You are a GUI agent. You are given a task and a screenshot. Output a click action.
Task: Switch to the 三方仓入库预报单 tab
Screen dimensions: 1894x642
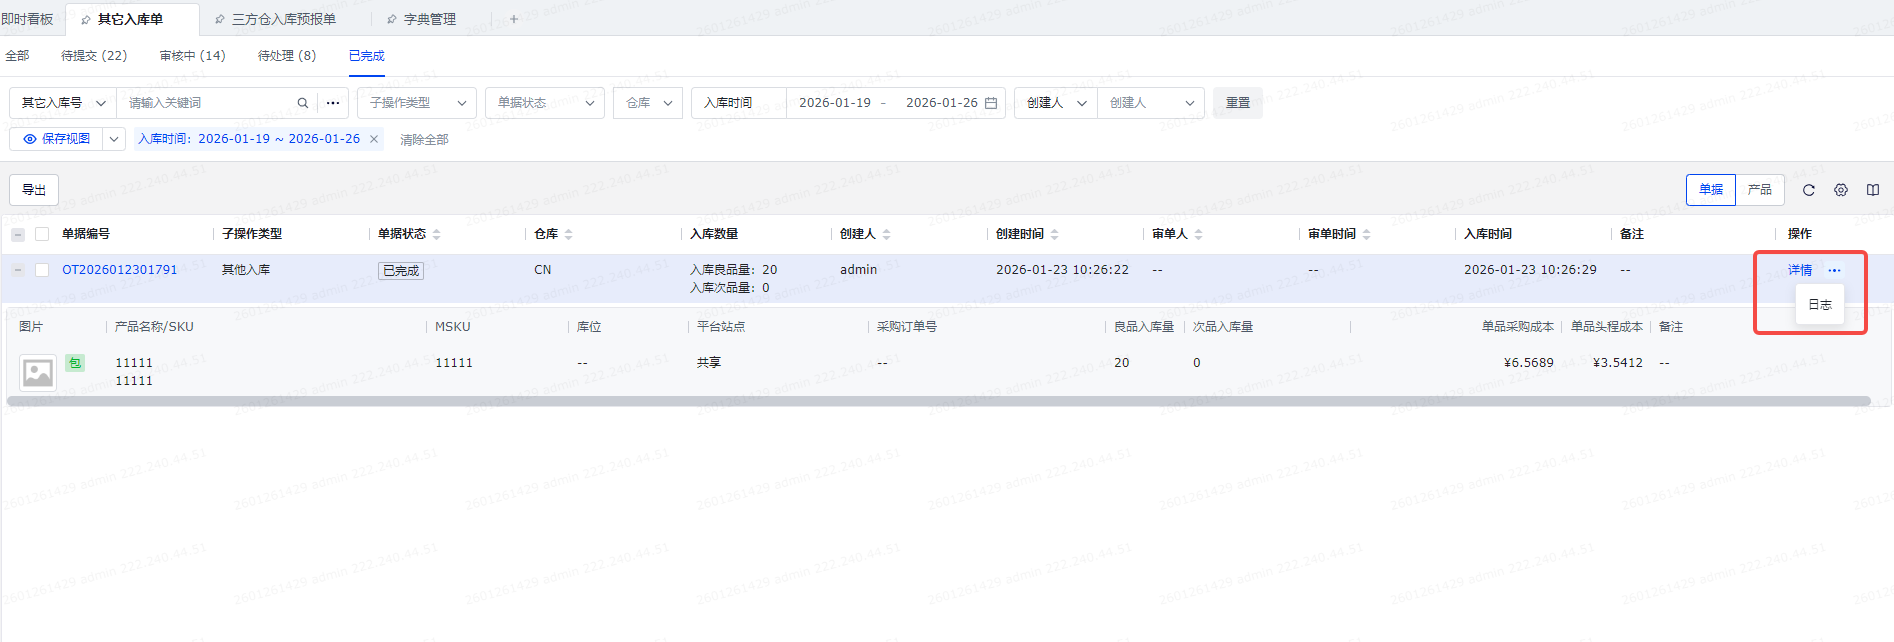[x=284, y=19]
